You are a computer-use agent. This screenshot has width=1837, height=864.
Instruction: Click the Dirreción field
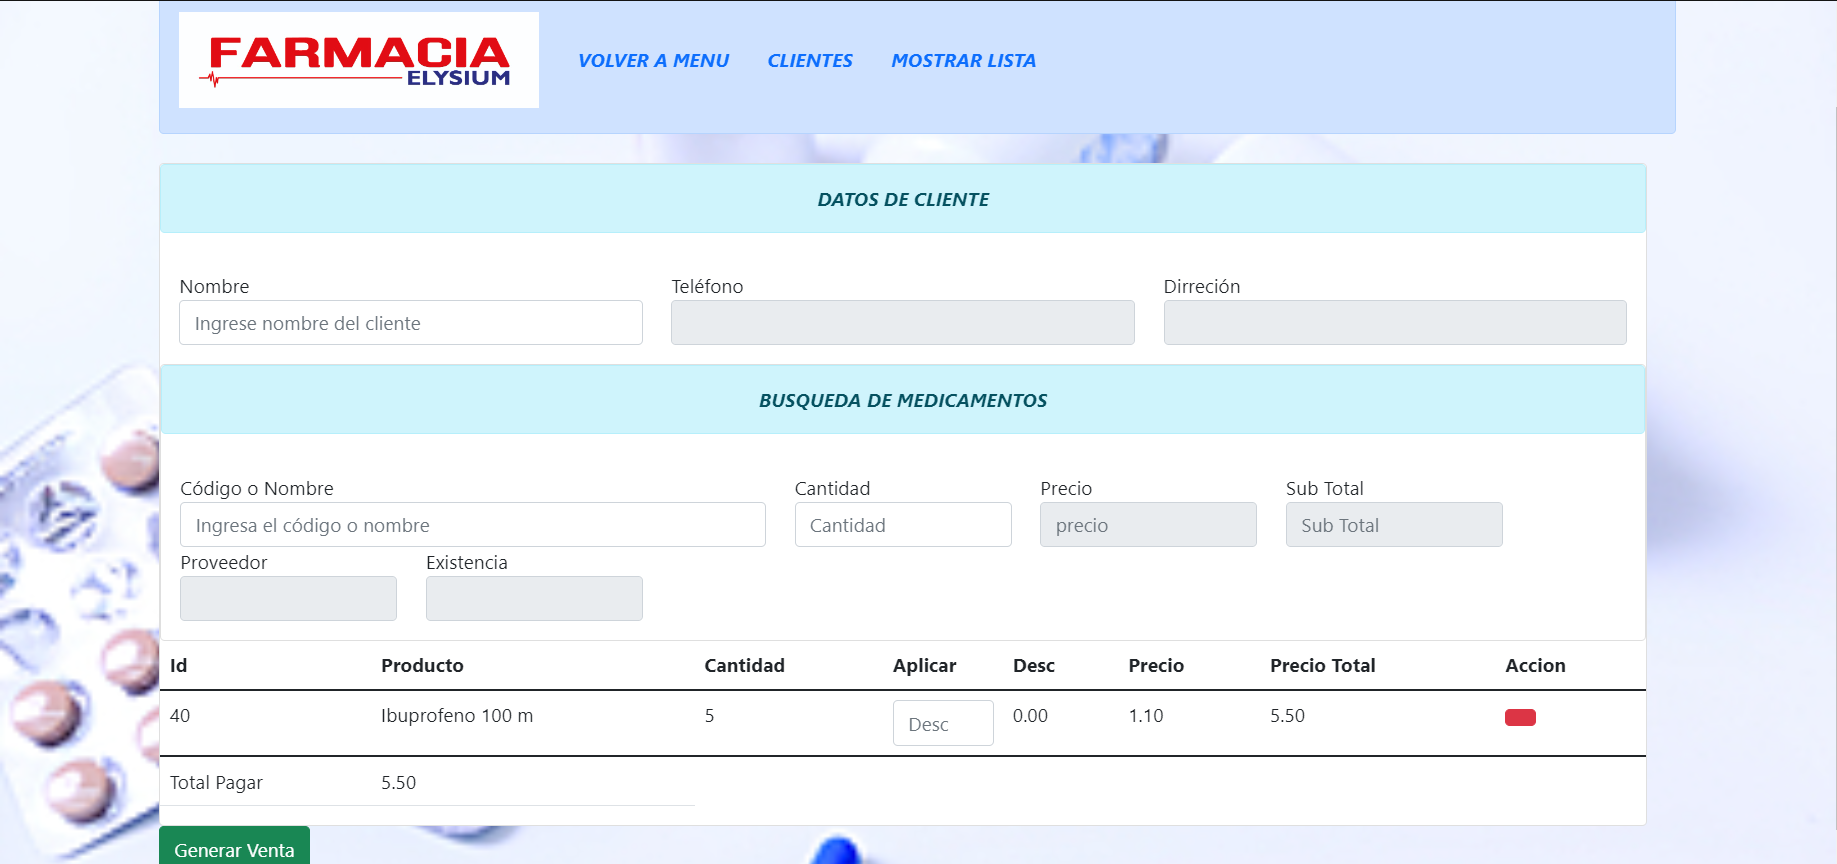[x=1394, y=323]
